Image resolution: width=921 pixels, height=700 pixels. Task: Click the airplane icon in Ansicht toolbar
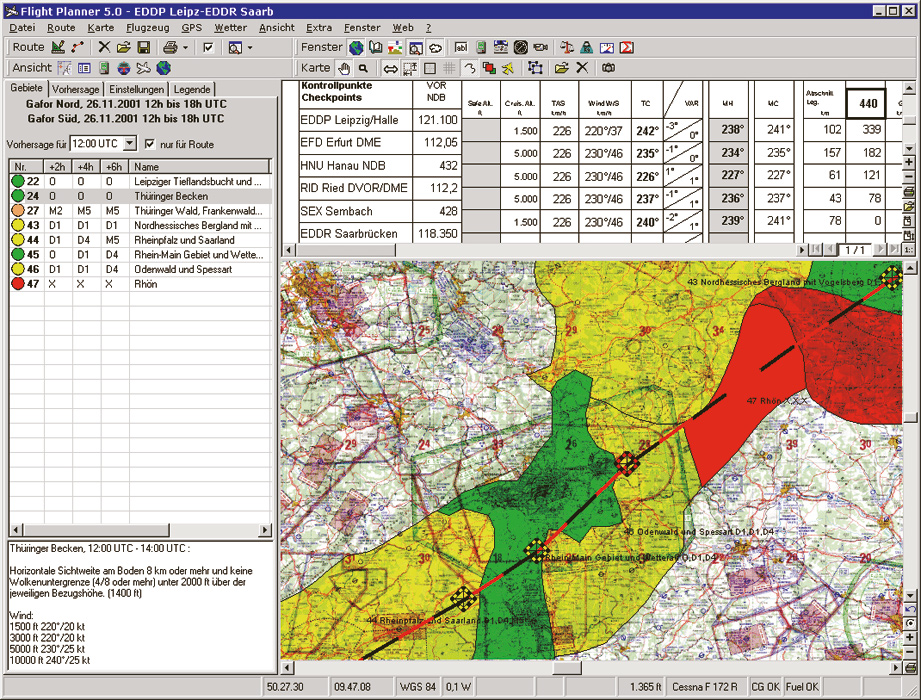coord(143,69)
